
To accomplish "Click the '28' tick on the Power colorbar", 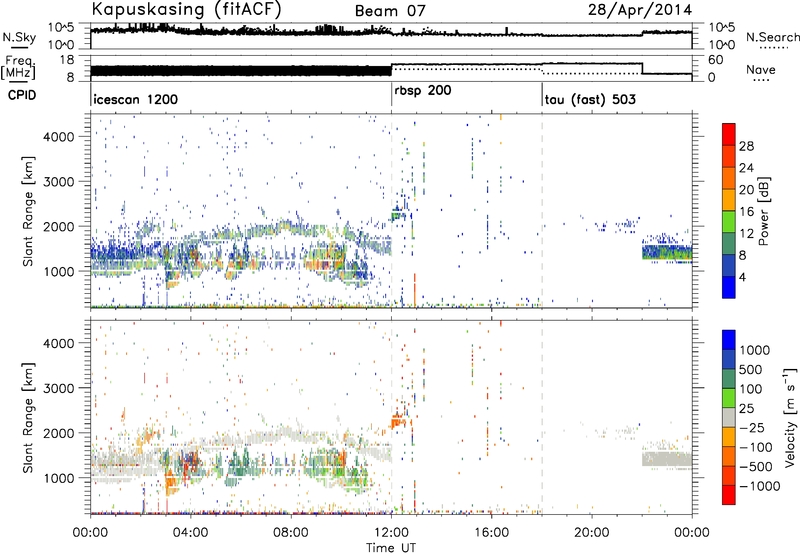I will click(x=746, y=146).
